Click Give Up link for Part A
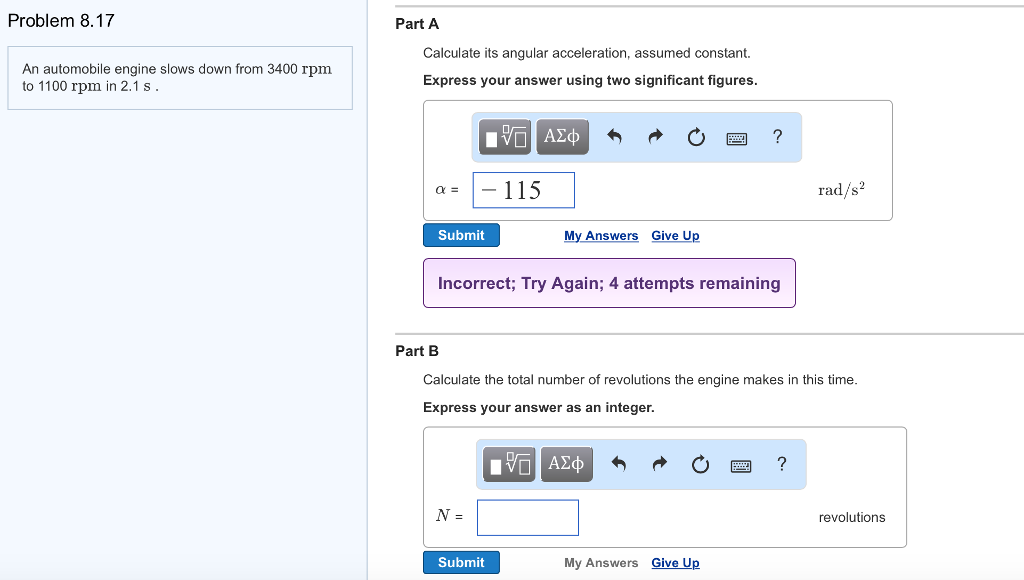The height and width of the screenshot is (580, 1024). 675,236
